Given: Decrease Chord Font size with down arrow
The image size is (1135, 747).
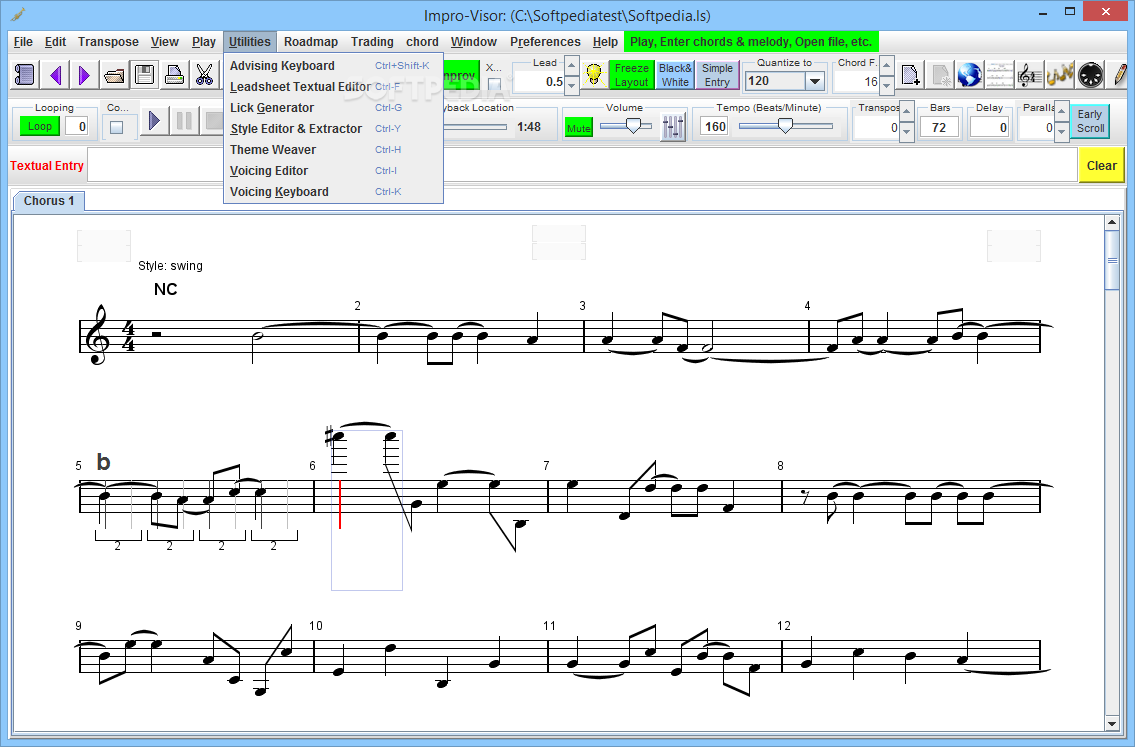Looking at the screenshot, I should pyautogui.click(x=887, y=85).
